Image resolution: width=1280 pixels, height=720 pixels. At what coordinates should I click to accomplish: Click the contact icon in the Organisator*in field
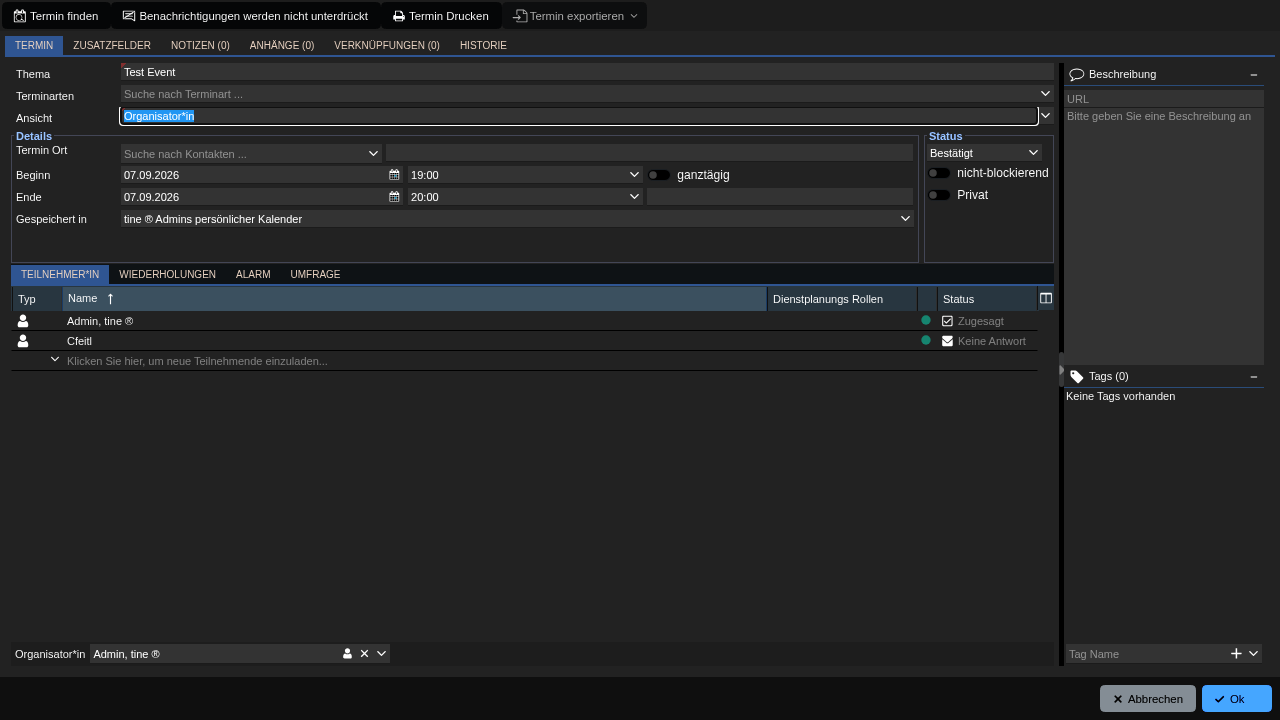coord(348,653)
